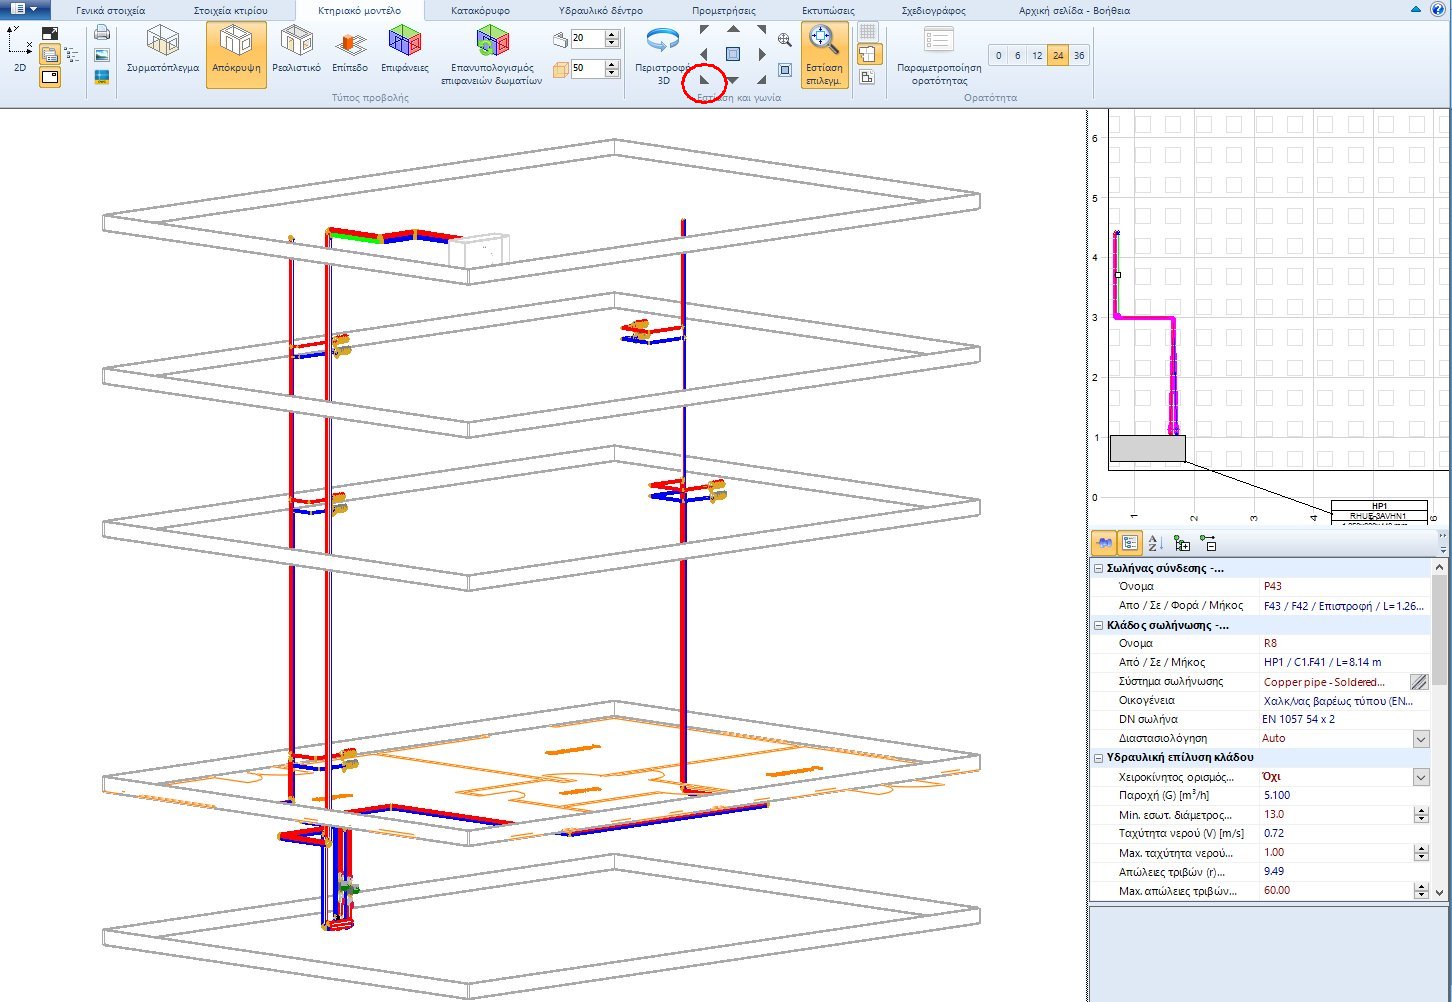Click the Εστίαση επιλεγμ. zoom tool
The image size is (1452, 1002).
(x=824, y=54)
